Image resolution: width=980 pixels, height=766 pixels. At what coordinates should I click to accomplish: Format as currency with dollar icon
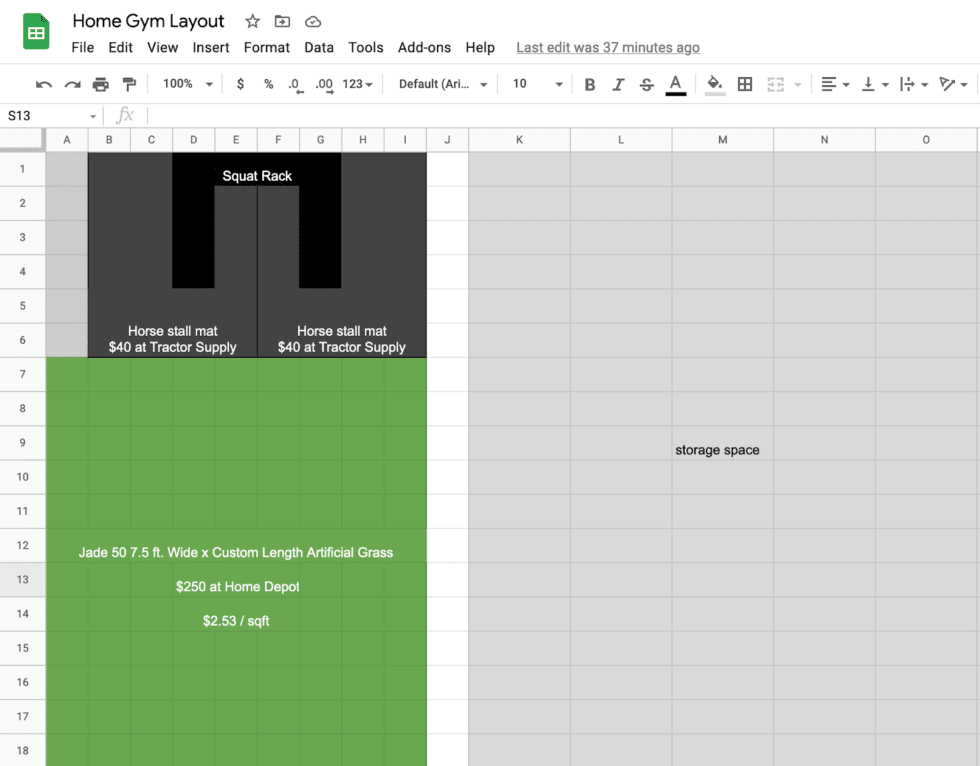[x=240, y=85]
